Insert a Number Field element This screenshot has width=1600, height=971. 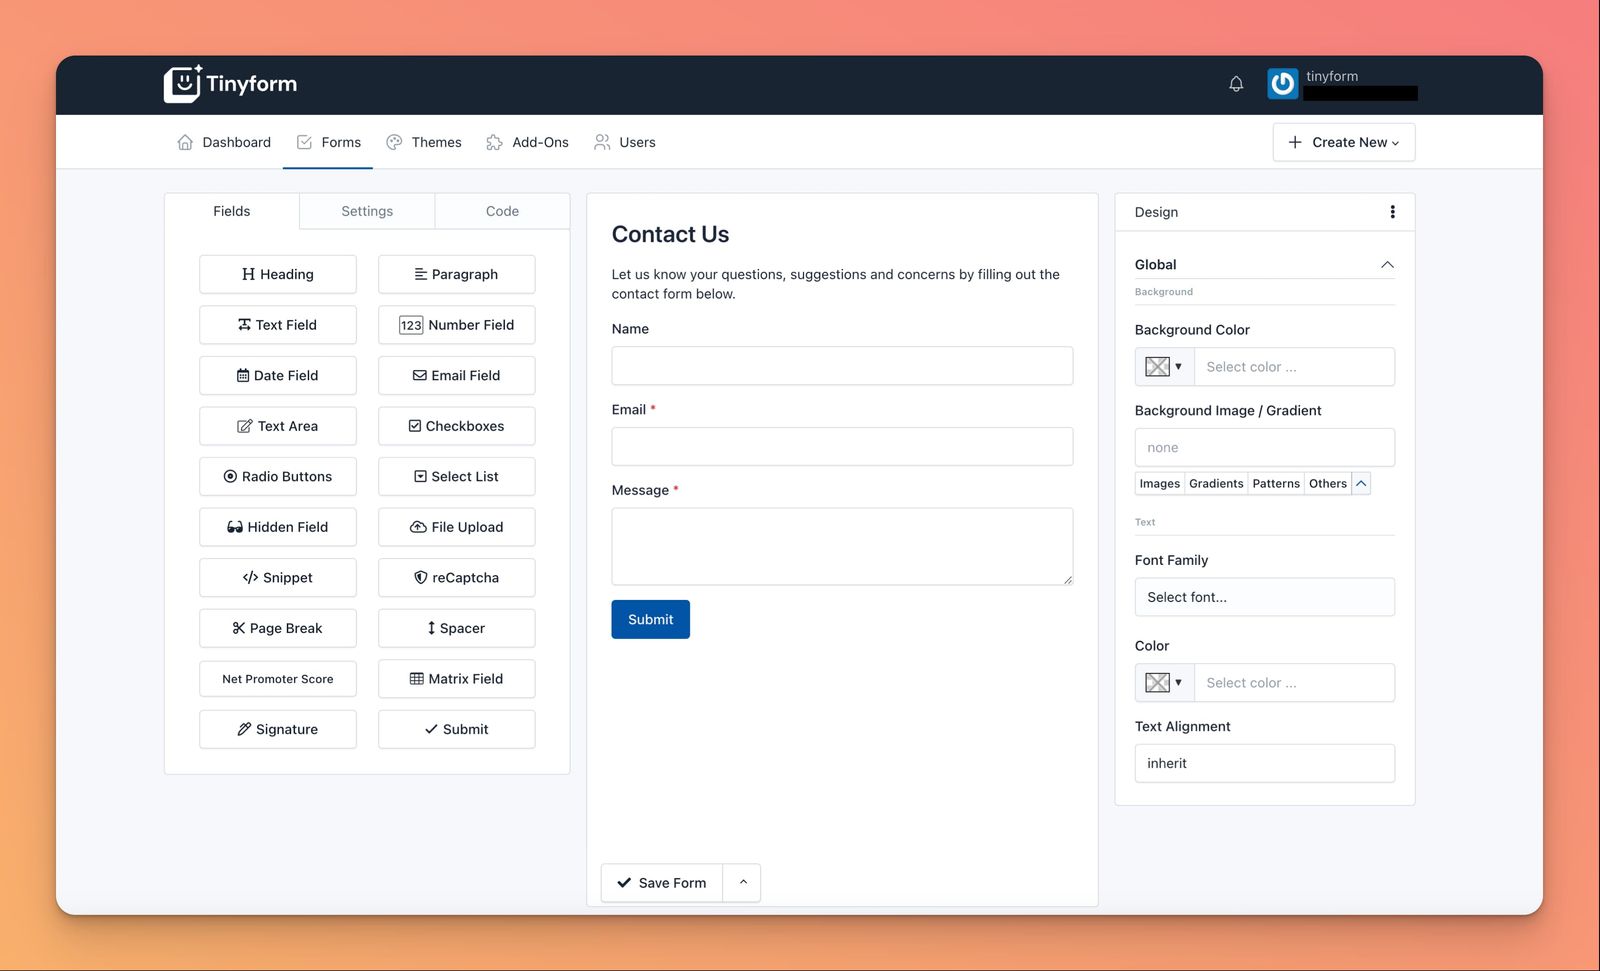click(x=456, y=324)
